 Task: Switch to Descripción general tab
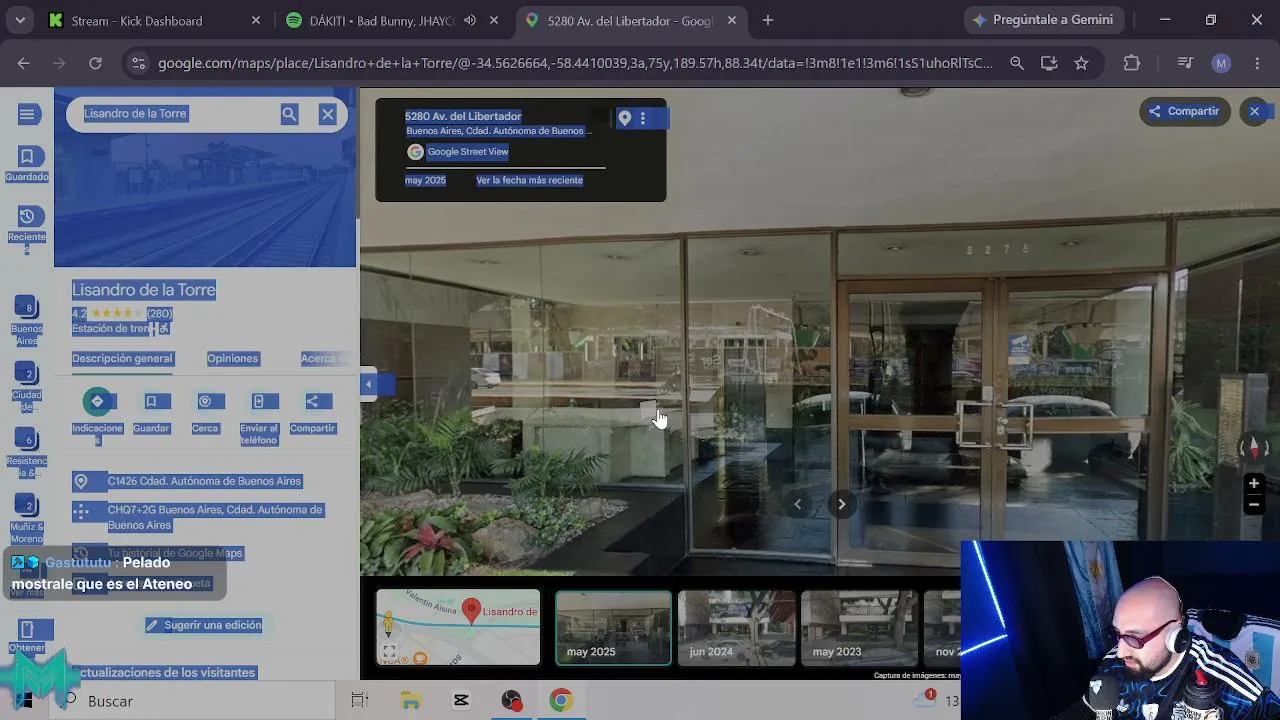(x=122, y=358)
